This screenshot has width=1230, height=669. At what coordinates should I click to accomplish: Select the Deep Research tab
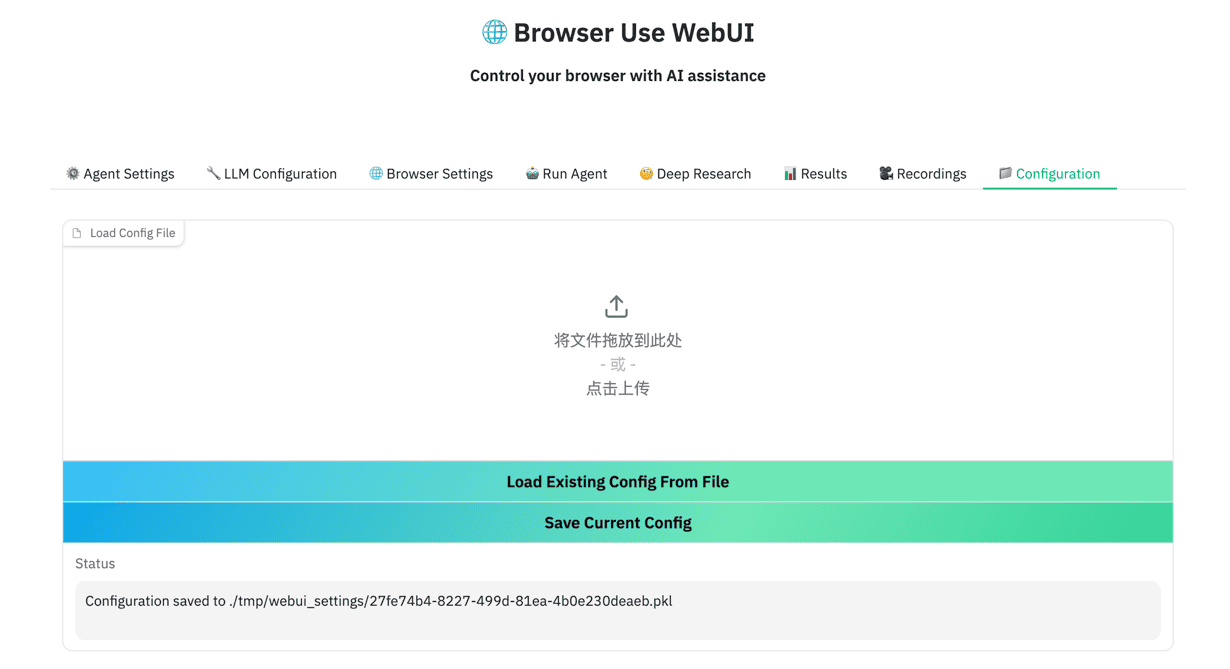[x=695, y=173]
